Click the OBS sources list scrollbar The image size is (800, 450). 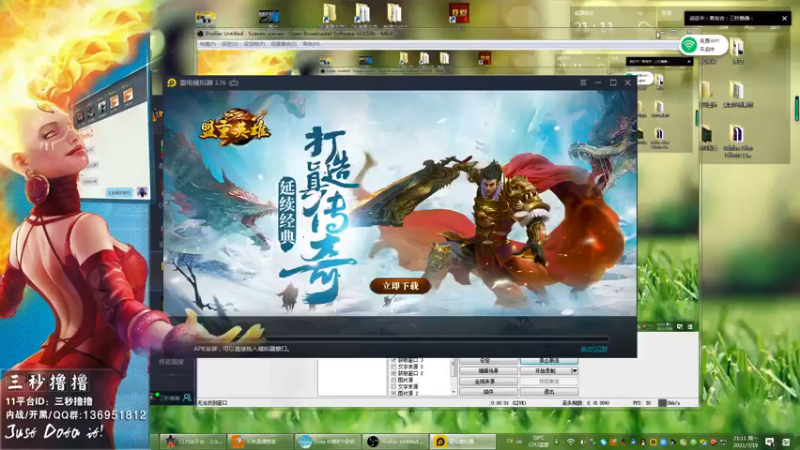[x=454, y=375]
